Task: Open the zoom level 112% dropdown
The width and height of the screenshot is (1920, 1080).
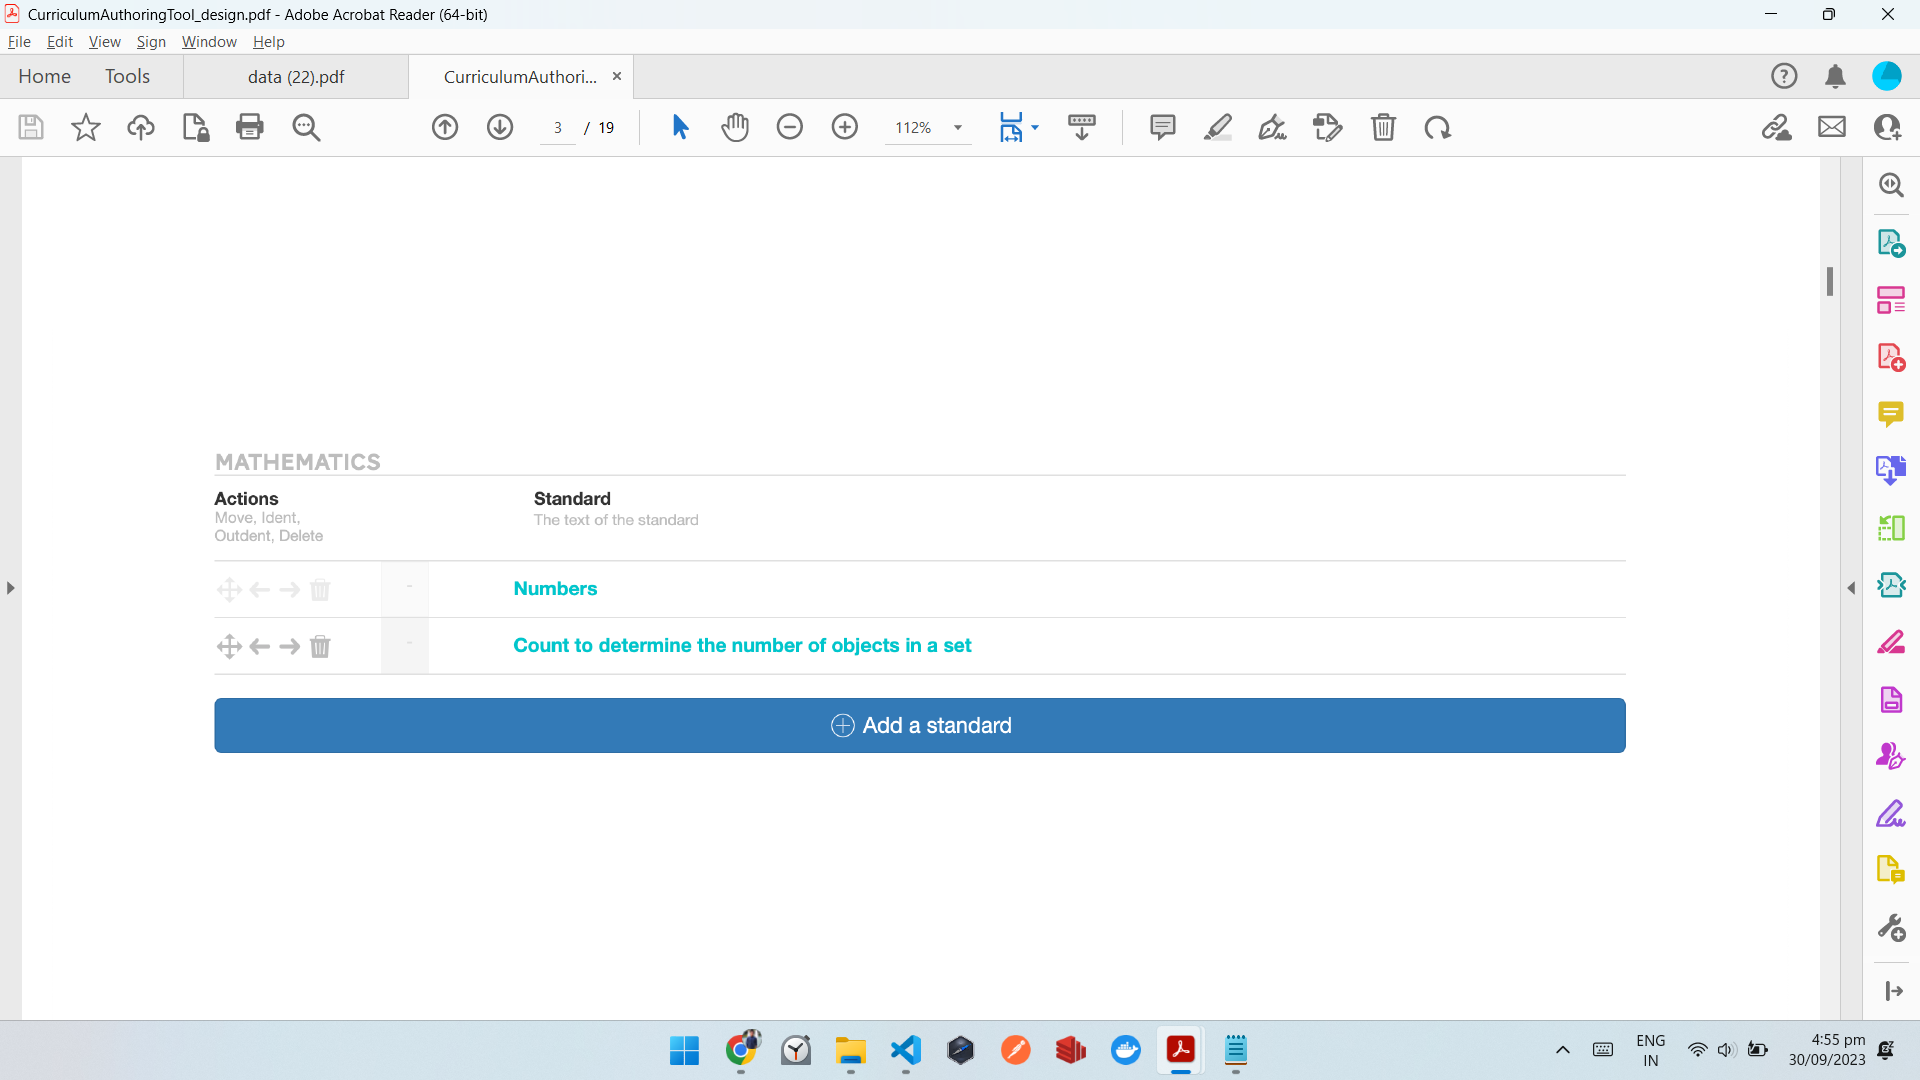Action: pyautogui.click(x=957, y=128)
